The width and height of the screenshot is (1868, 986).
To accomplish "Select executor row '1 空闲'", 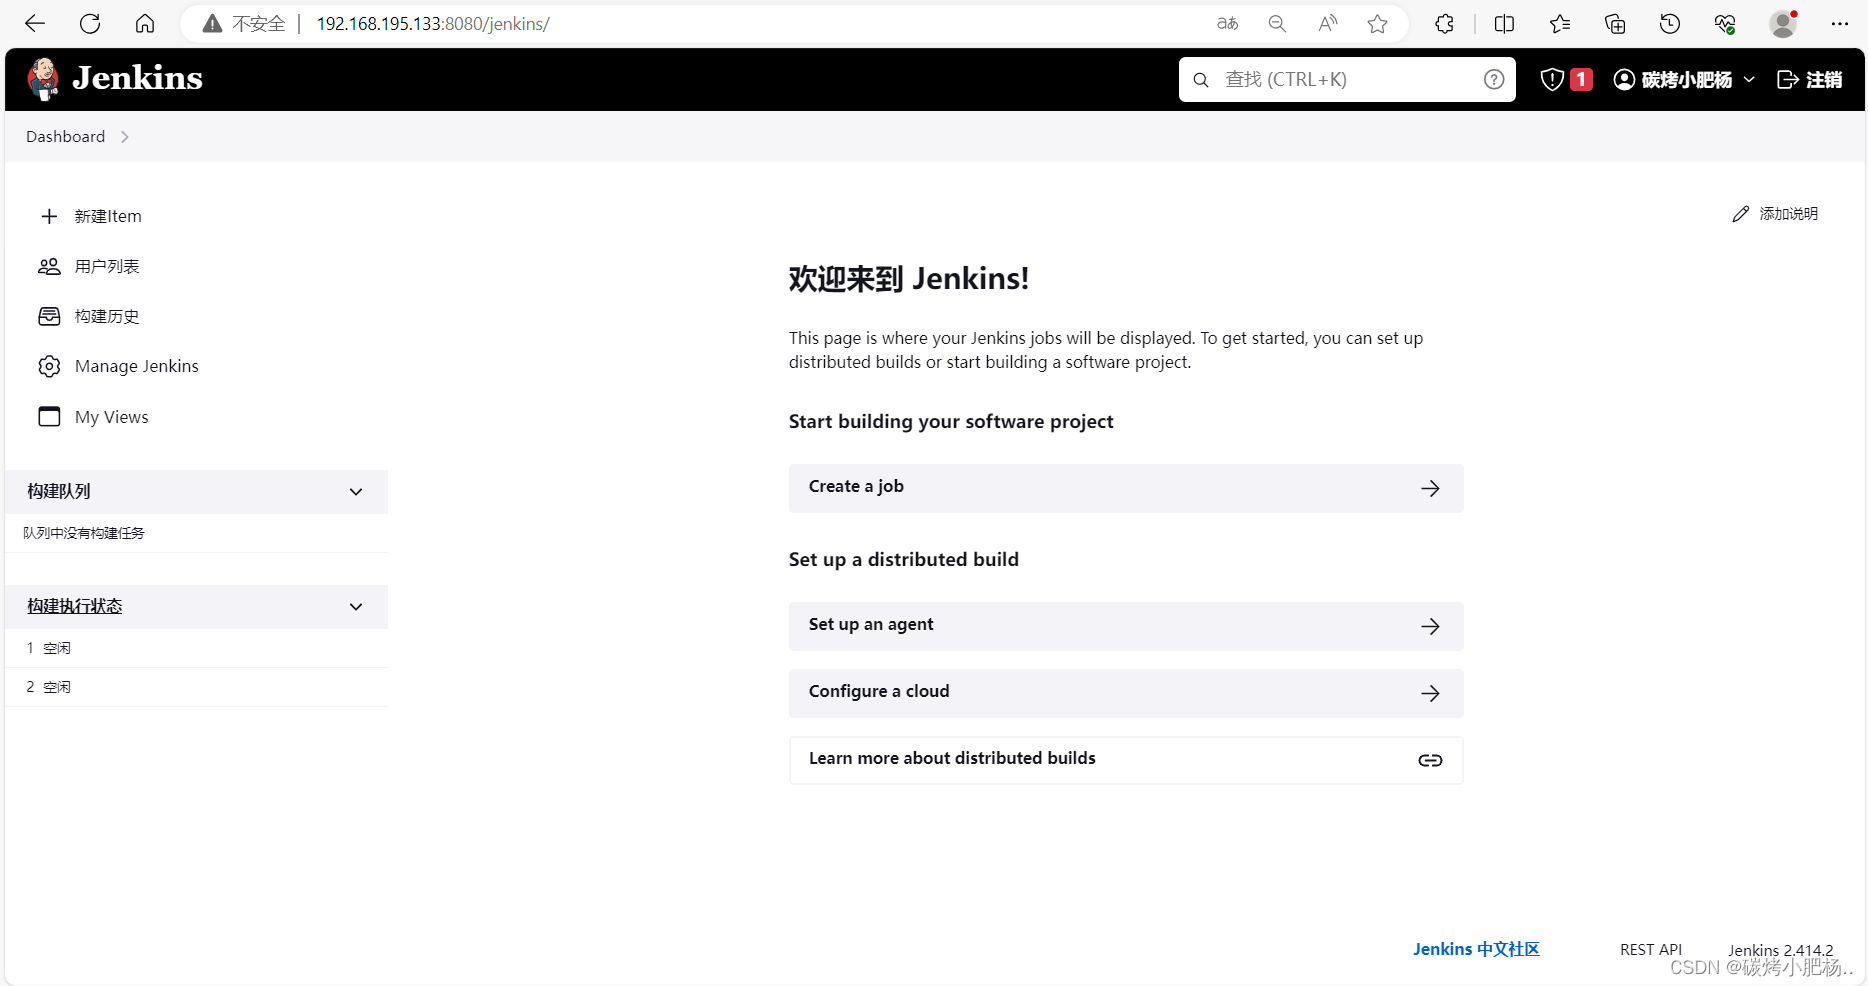I will (x=197, y=648).
